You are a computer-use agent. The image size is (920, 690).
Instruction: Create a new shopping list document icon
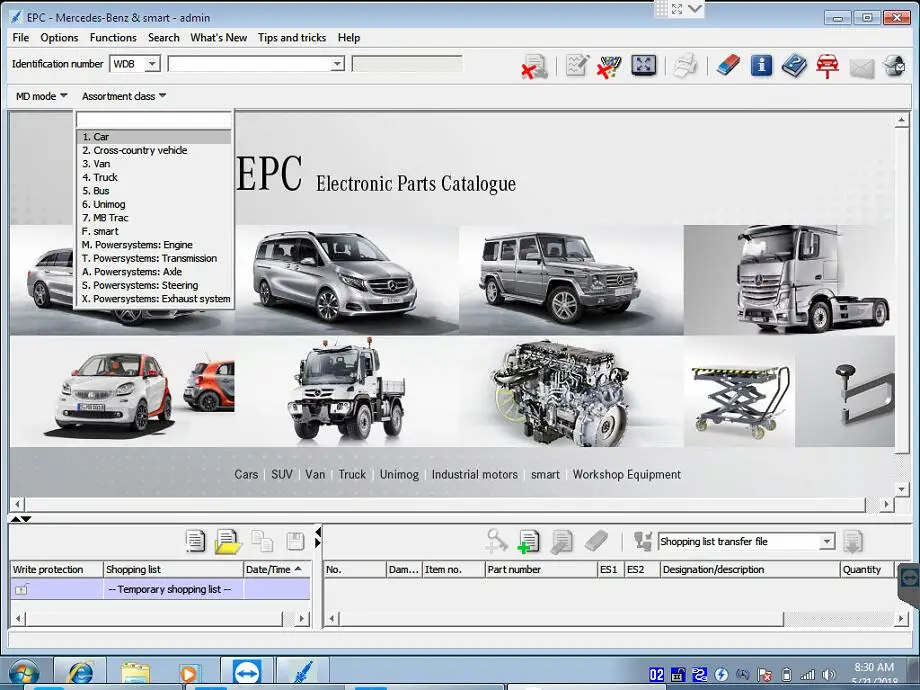click(195, 541)
